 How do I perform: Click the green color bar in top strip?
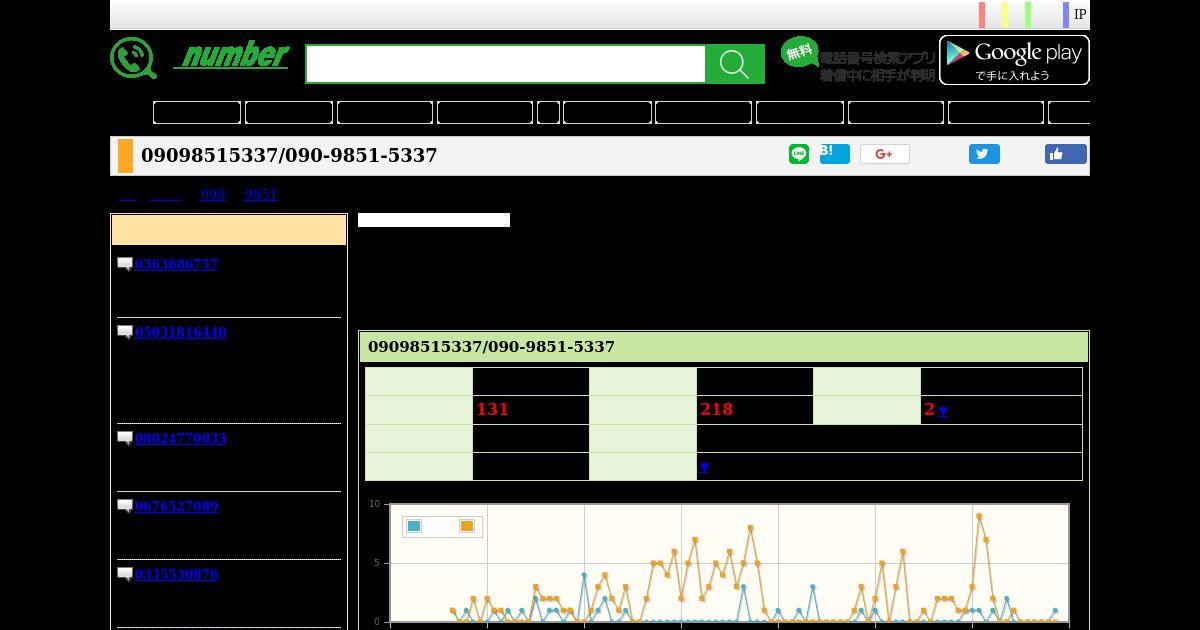pos(1028,15)
